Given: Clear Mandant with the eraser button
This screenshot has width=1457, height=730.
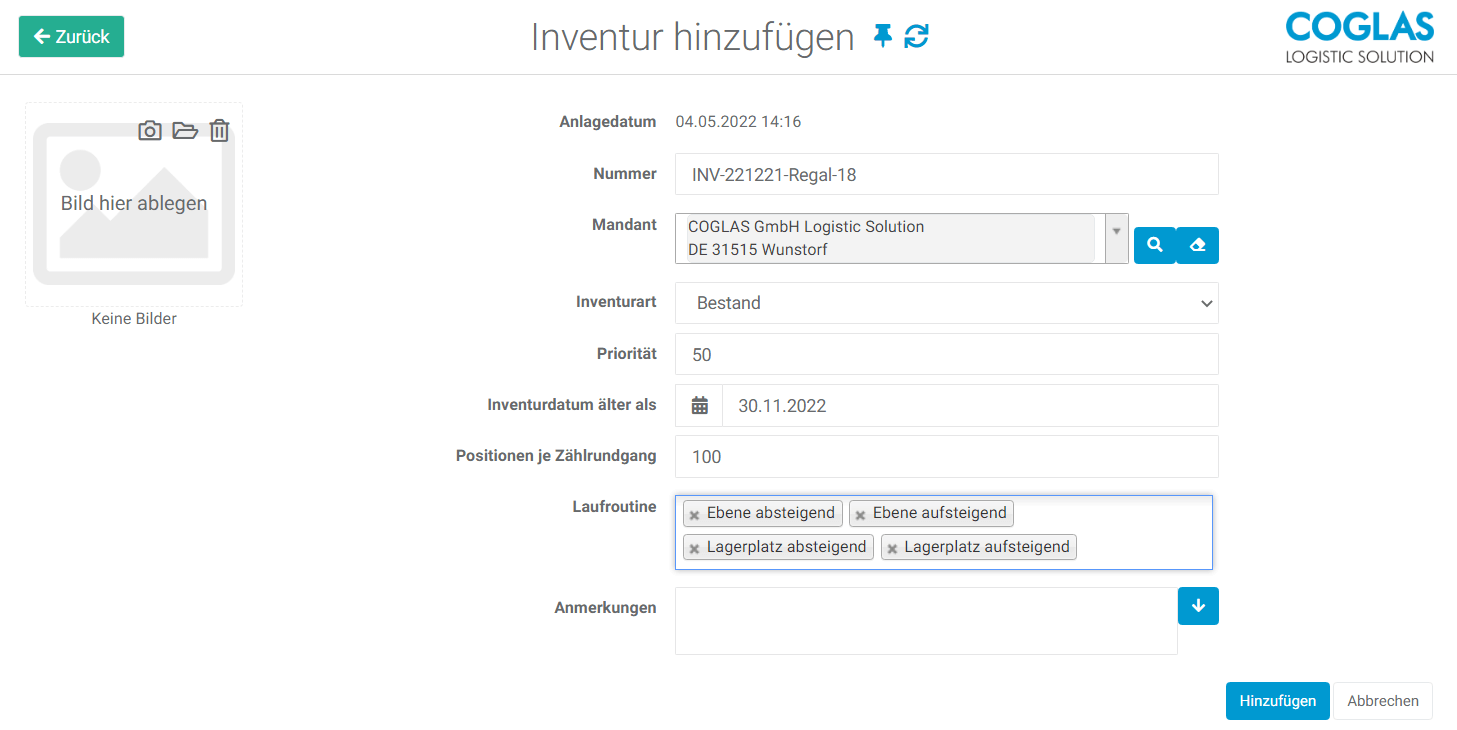Looking at the screenshot, I should (x=1197, y=245).
